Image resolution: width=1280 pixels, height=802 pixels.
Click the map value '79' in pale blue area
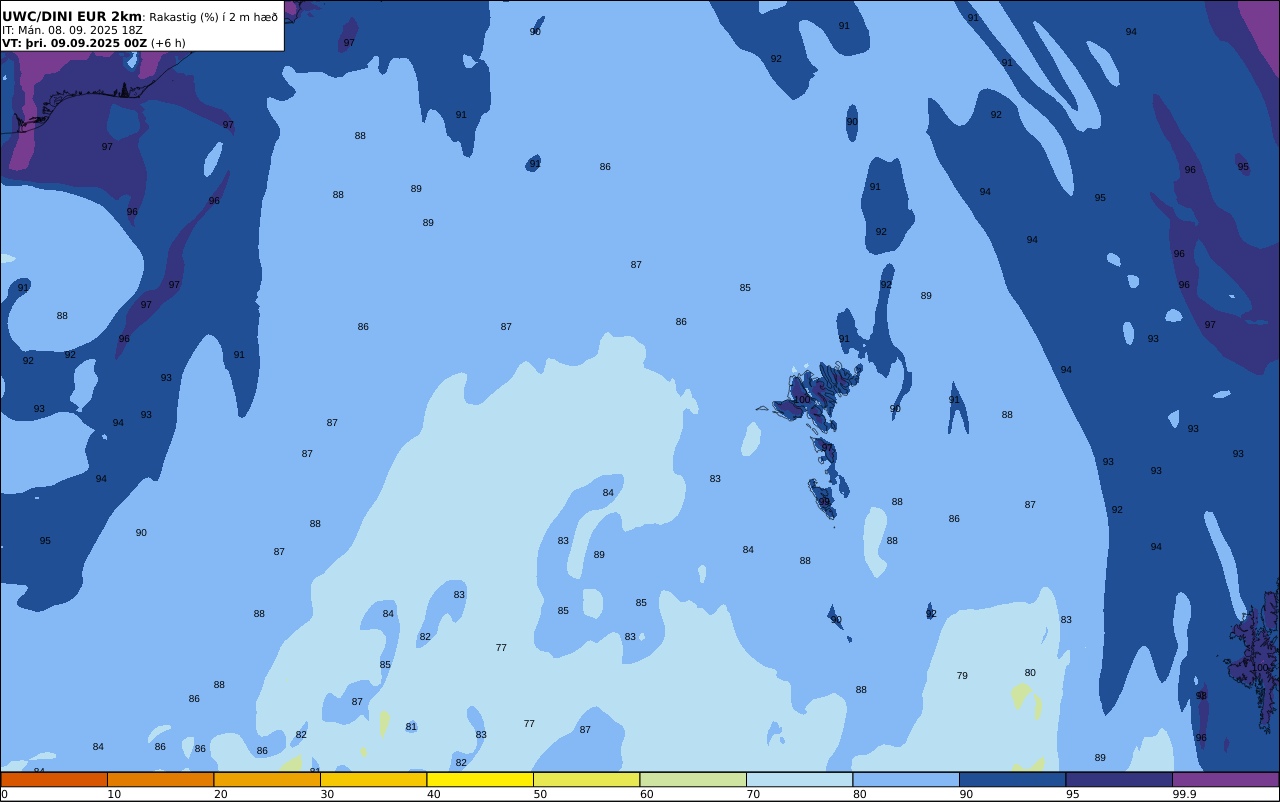coord(962,676)
